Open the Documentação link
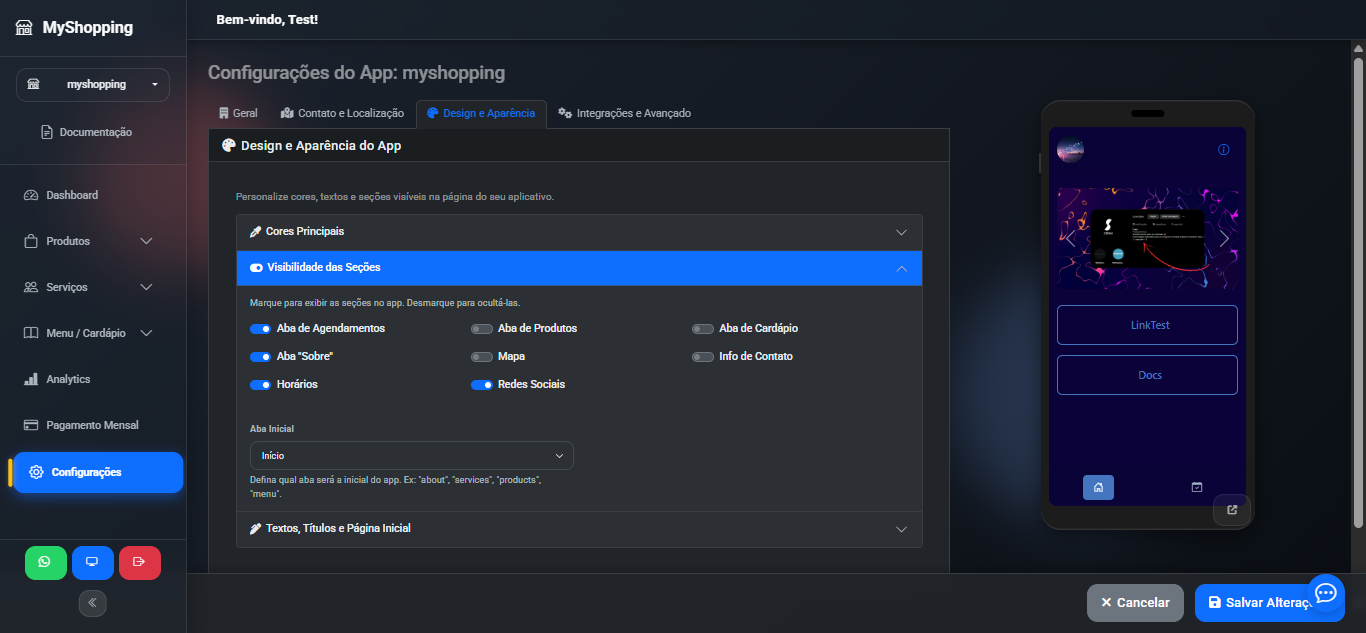 pyautogui.click(x=87, y=132)
